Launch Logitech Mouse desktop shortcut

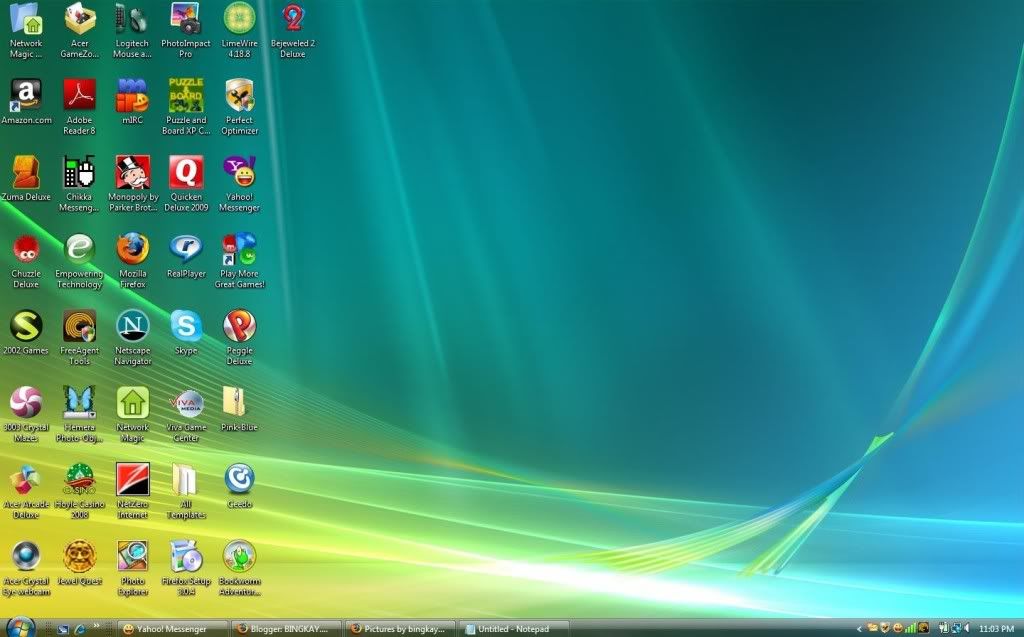click(133, 31)
